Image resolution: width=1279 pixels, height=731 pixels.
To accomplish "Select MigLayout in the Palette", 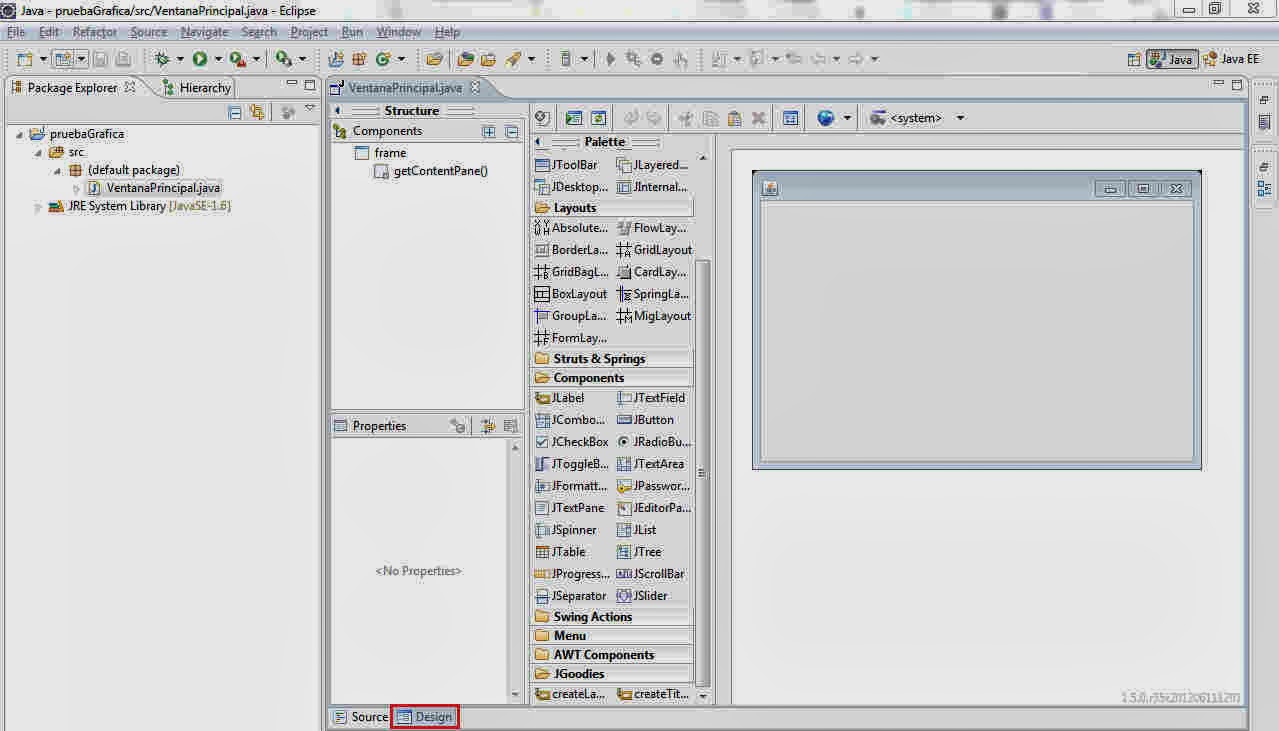I will [654, 316].
